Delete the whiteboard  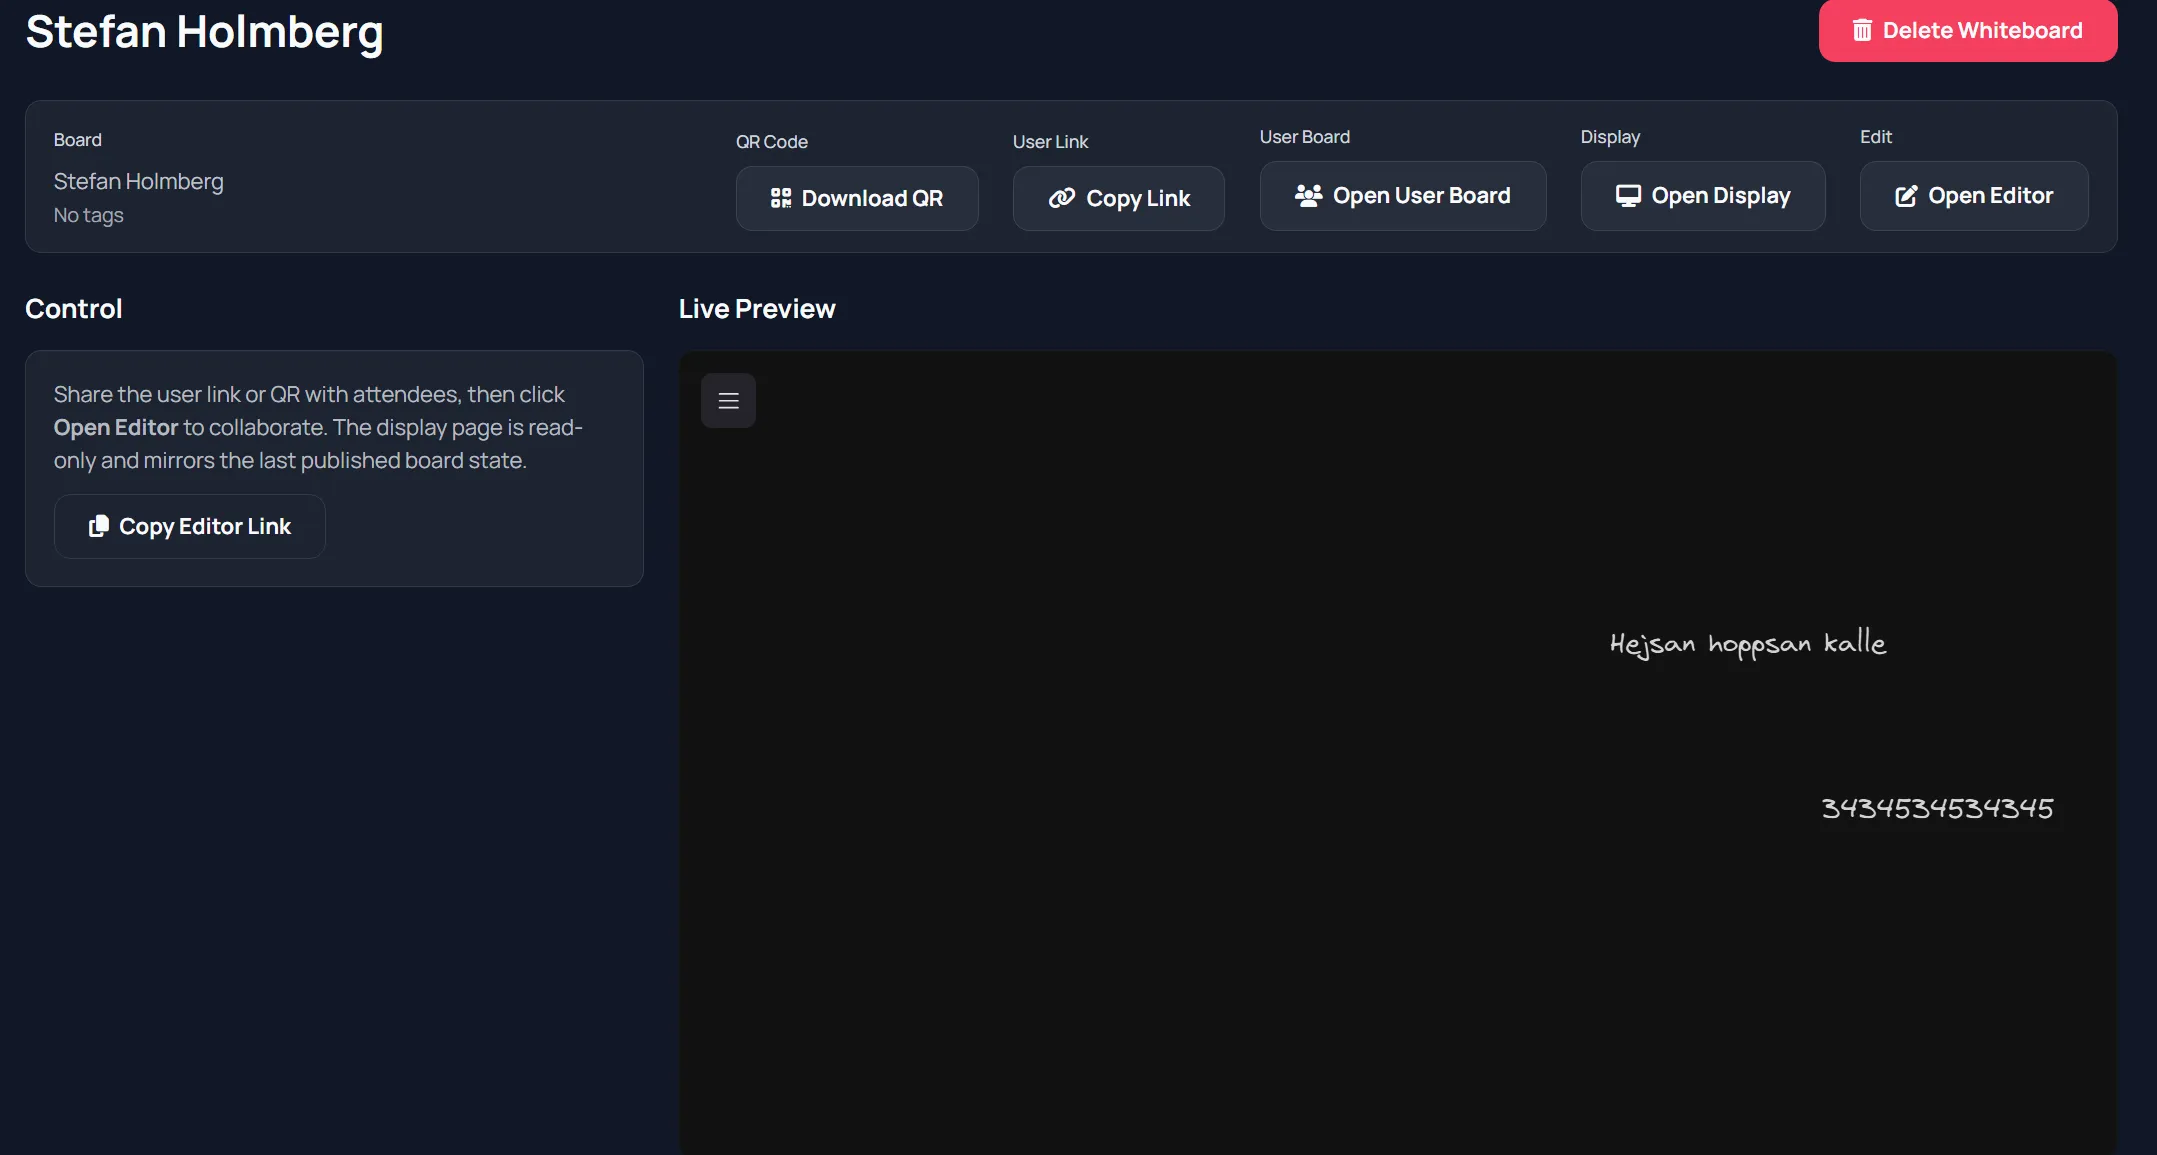pos(1966,30)
